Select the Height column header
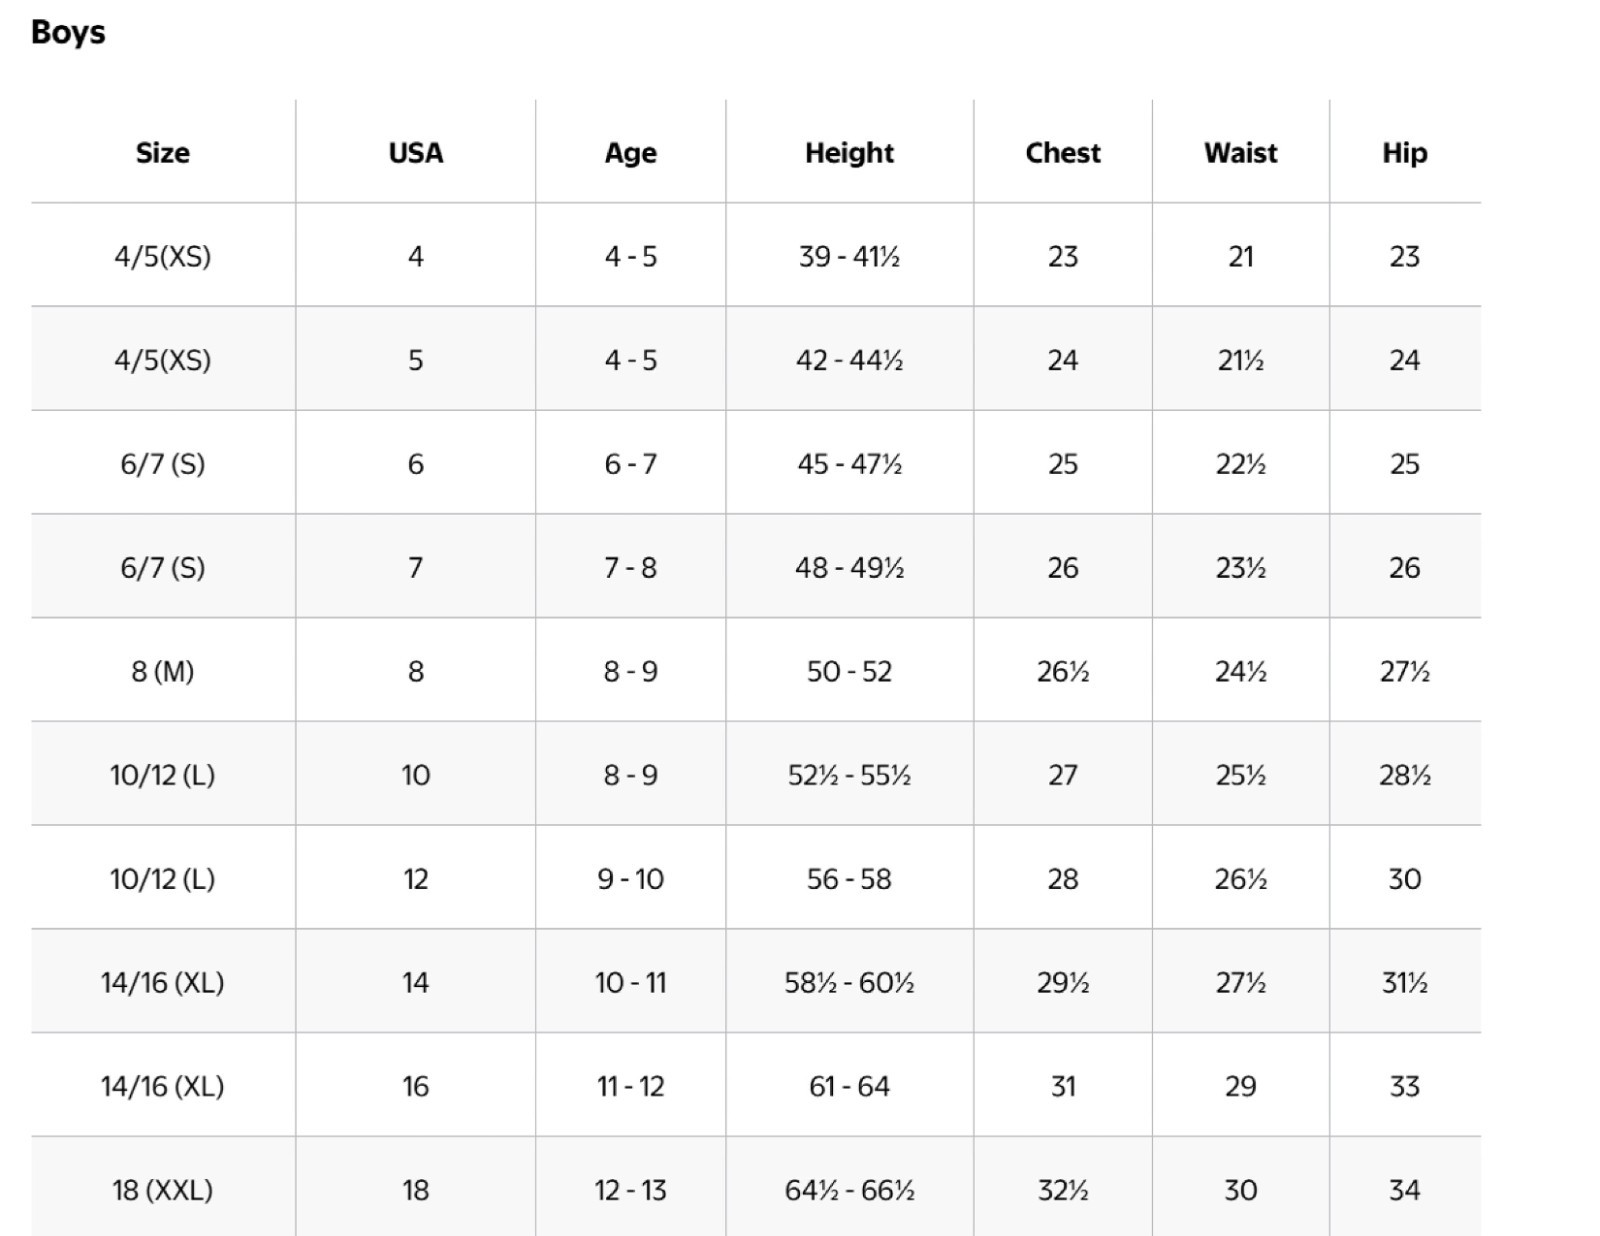This screenshot has width=1600, height=1236. pos(849,153)
